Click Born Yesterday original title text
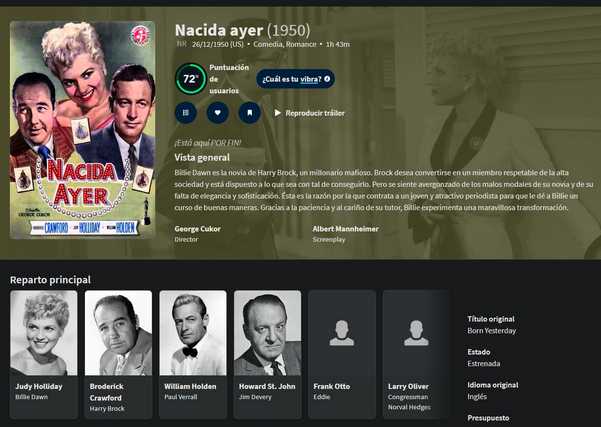Viewport: 601px width, 427px height. 492,330
